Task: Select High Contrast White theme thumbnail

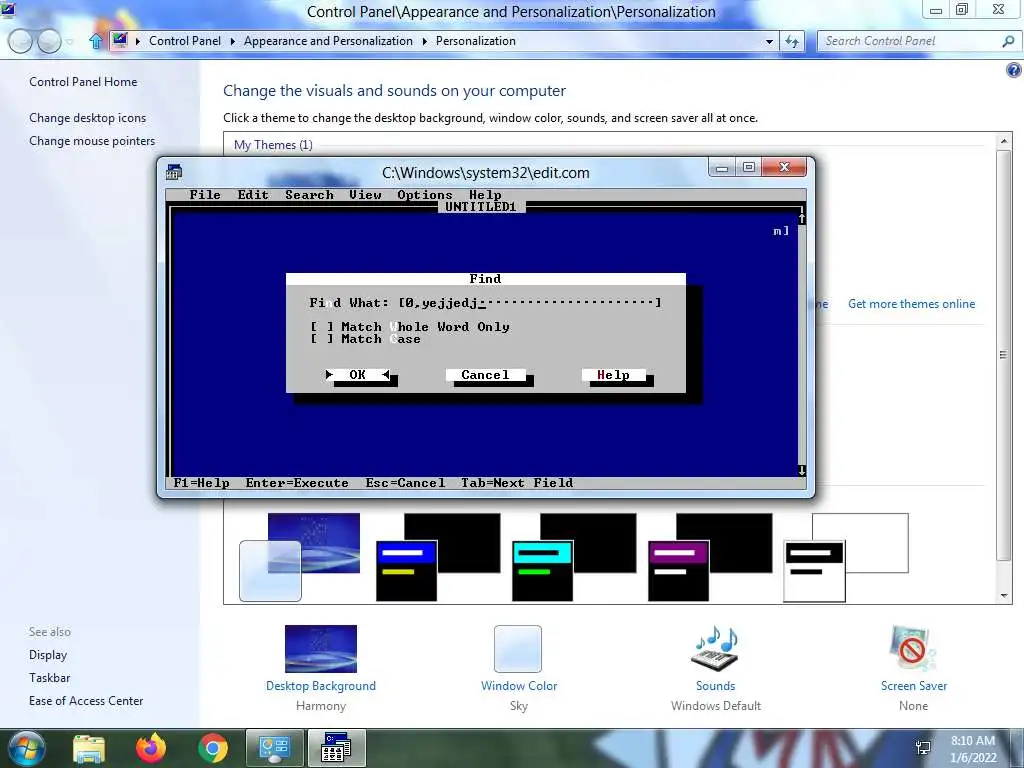Action: click(846, 557)
